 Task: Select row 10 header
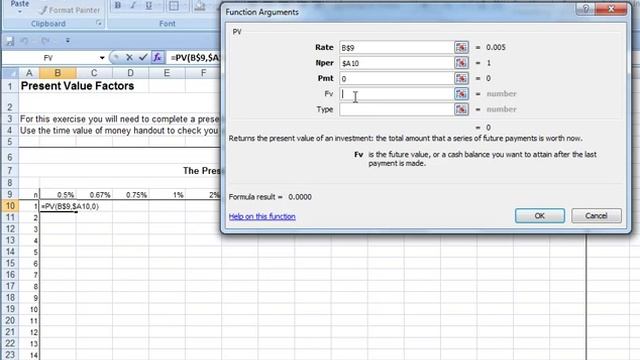(10, 206)
